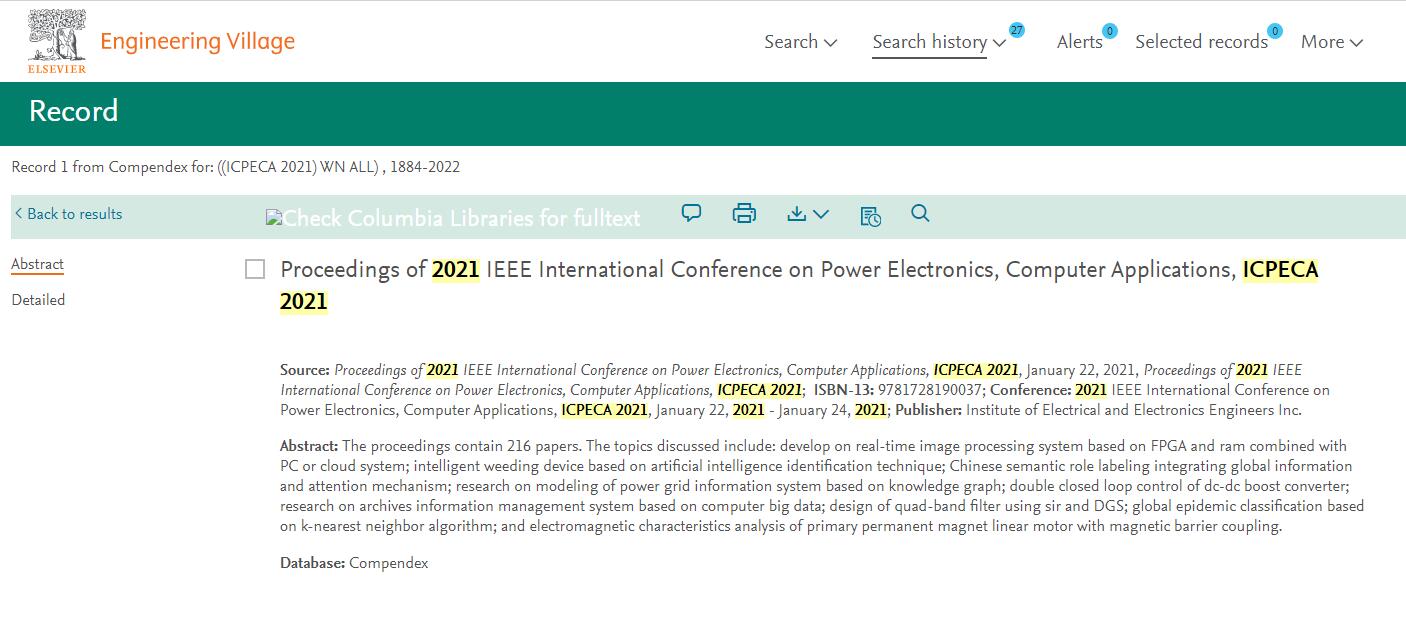Click the 27 count badge on Search history

(x=1016, y=31)
